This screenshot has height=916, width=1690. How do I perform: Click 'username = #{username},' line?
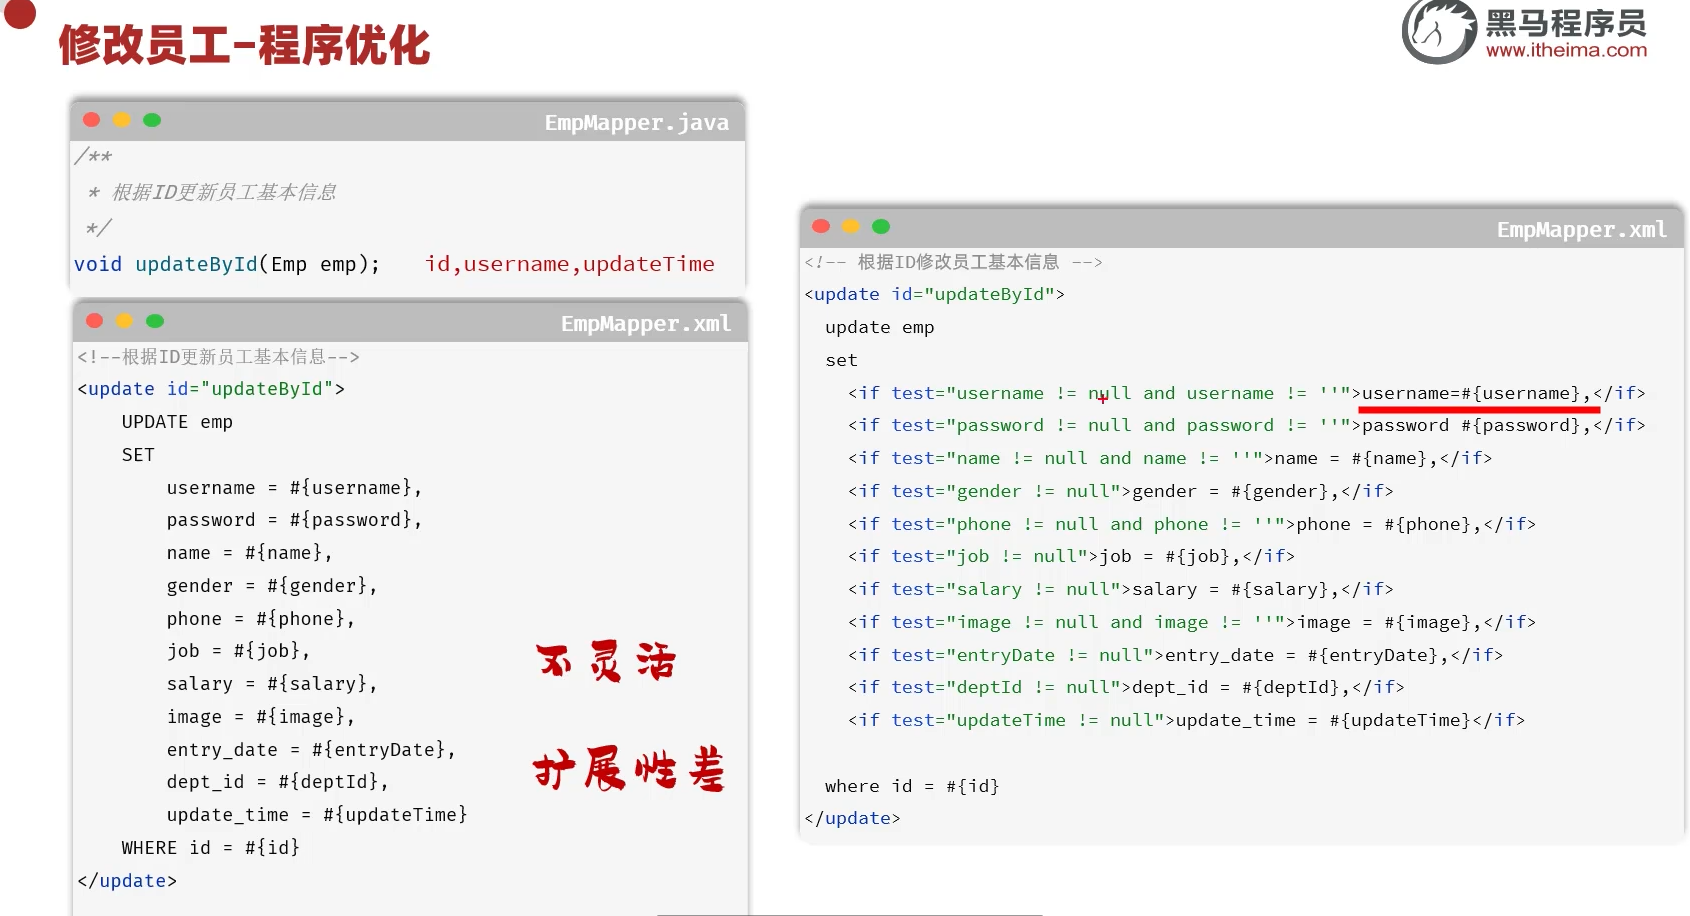pyautogui.click(x=294, y=488)
